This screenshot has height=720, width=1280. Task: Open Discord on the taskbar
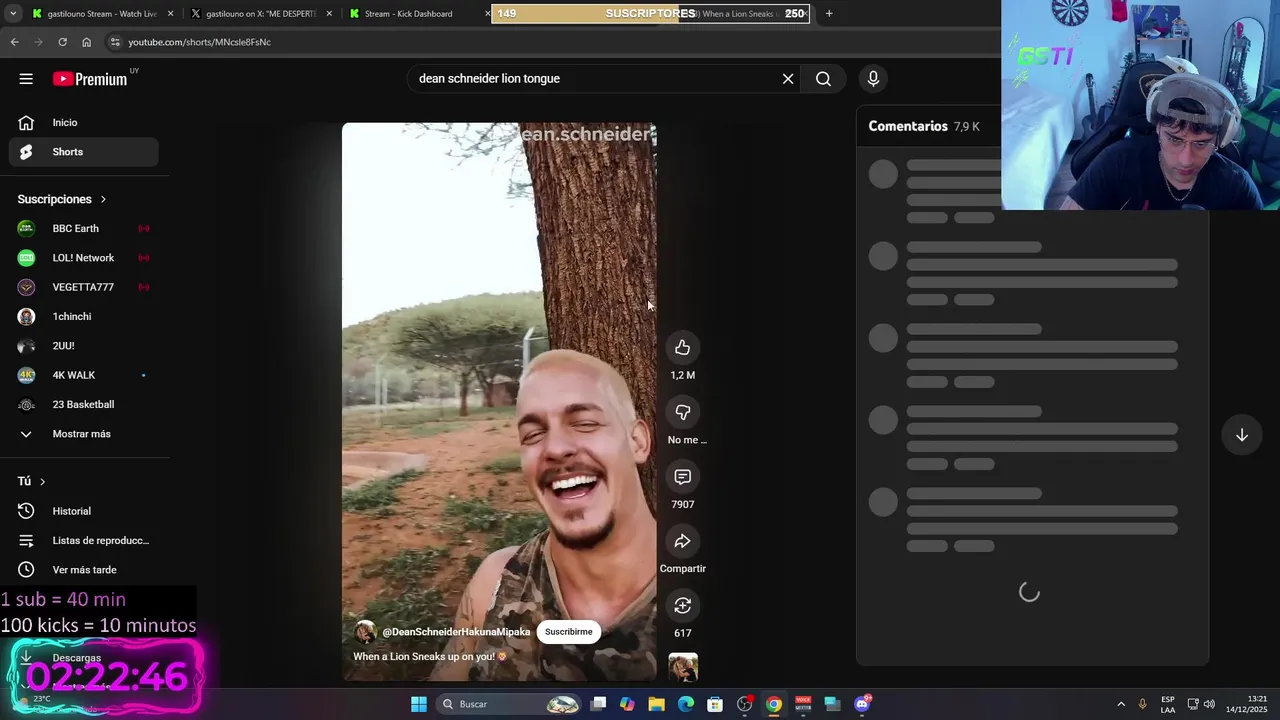pos(862,704)
